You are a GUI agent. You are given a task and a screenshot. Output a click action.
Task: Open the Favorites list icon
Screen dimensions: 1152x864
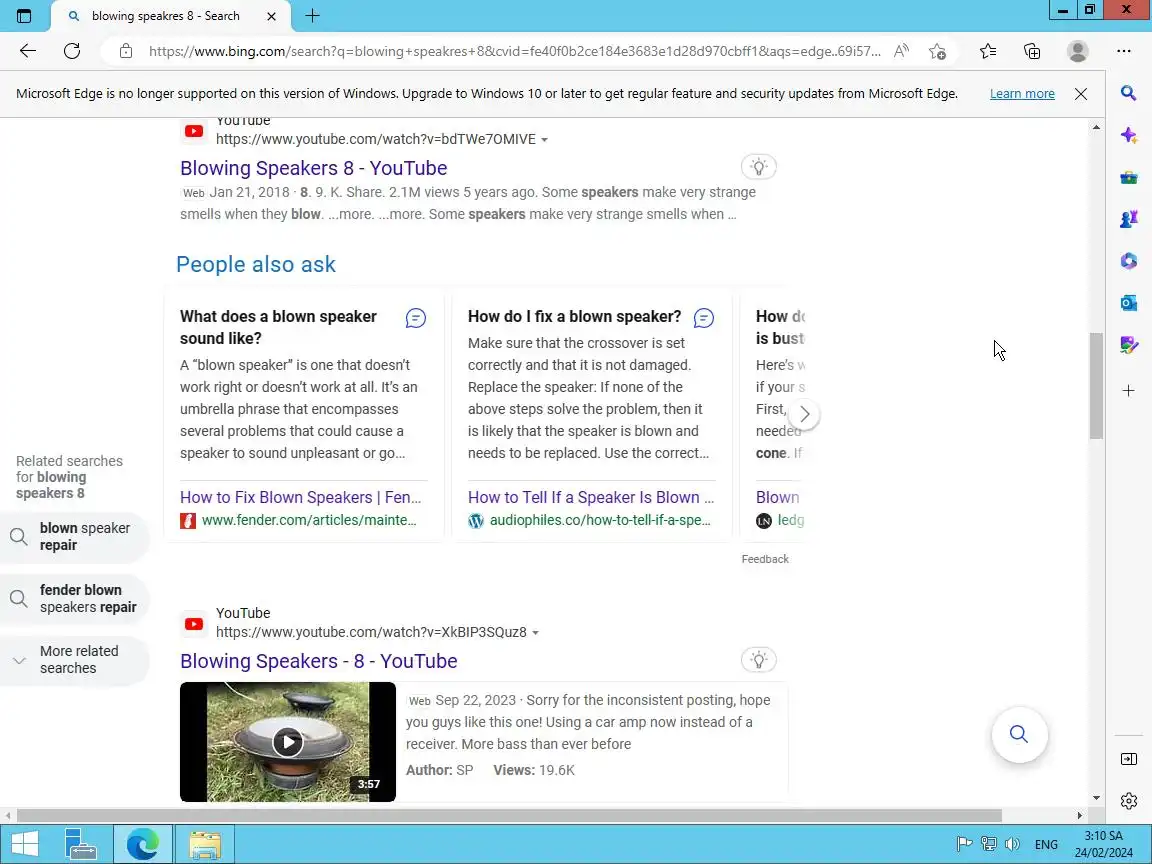988,51
